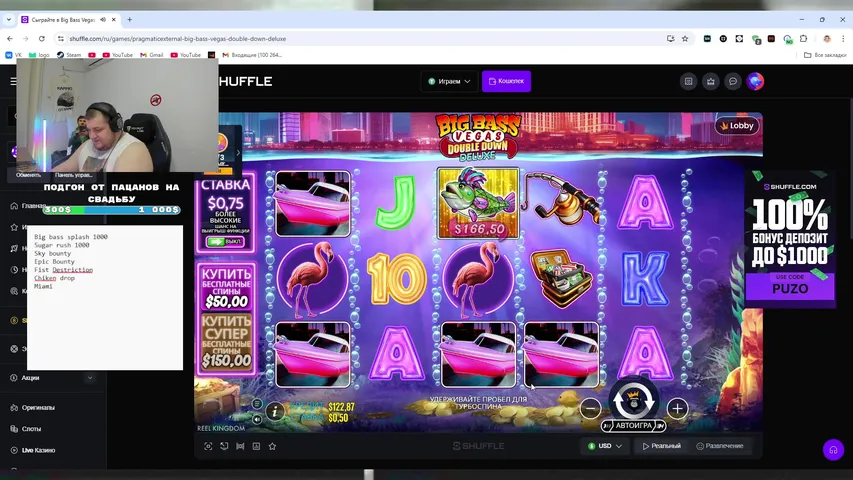Open the Все закладки folder
The image size is (853, 480).
coord(825,55)
